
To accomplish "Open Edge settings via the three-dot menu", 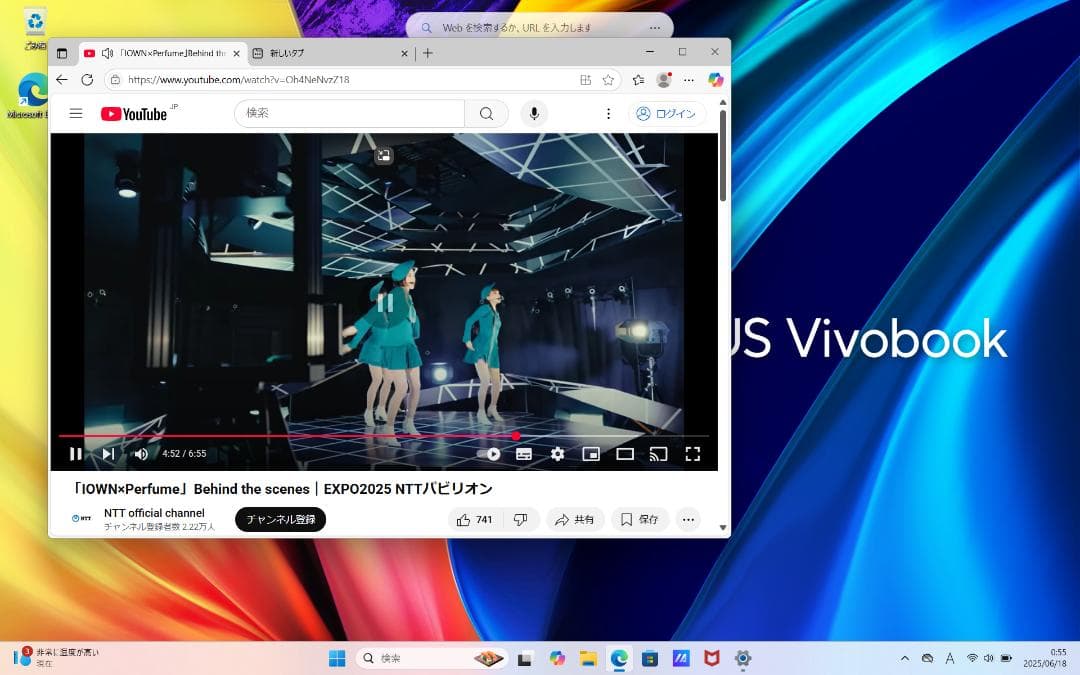I will pos(688,79).
